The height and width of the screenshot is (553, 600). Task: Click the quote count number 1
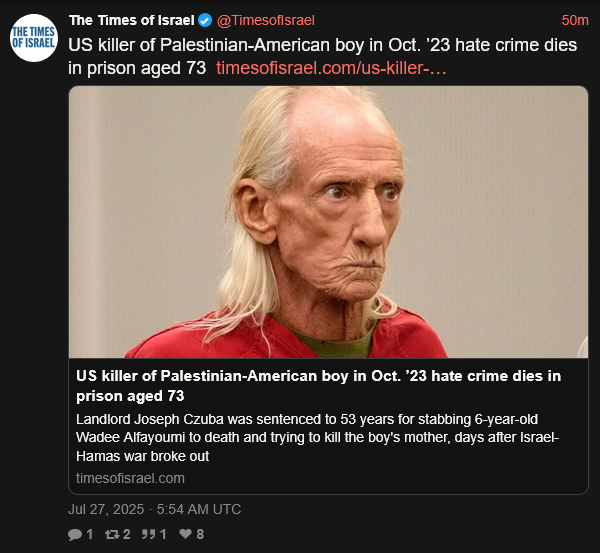163,534
